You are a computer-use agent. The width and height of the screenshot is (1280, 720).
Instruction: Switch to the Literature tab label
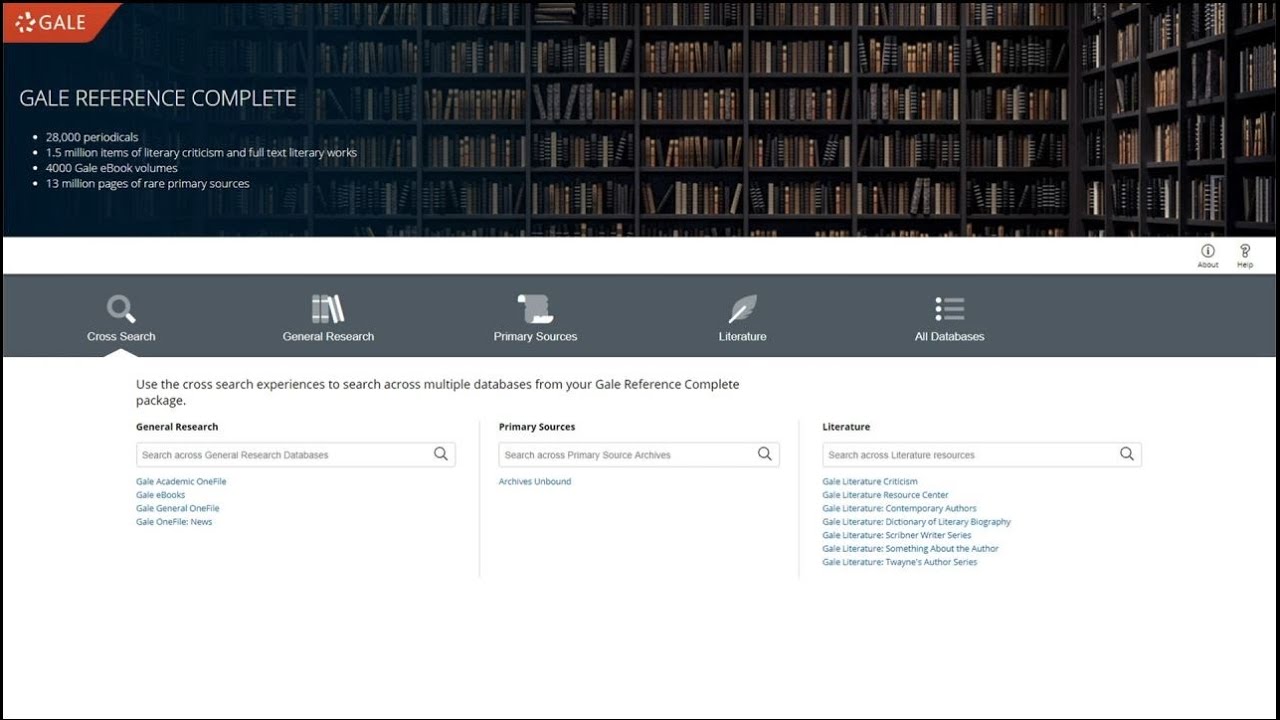tap(742, 337)
